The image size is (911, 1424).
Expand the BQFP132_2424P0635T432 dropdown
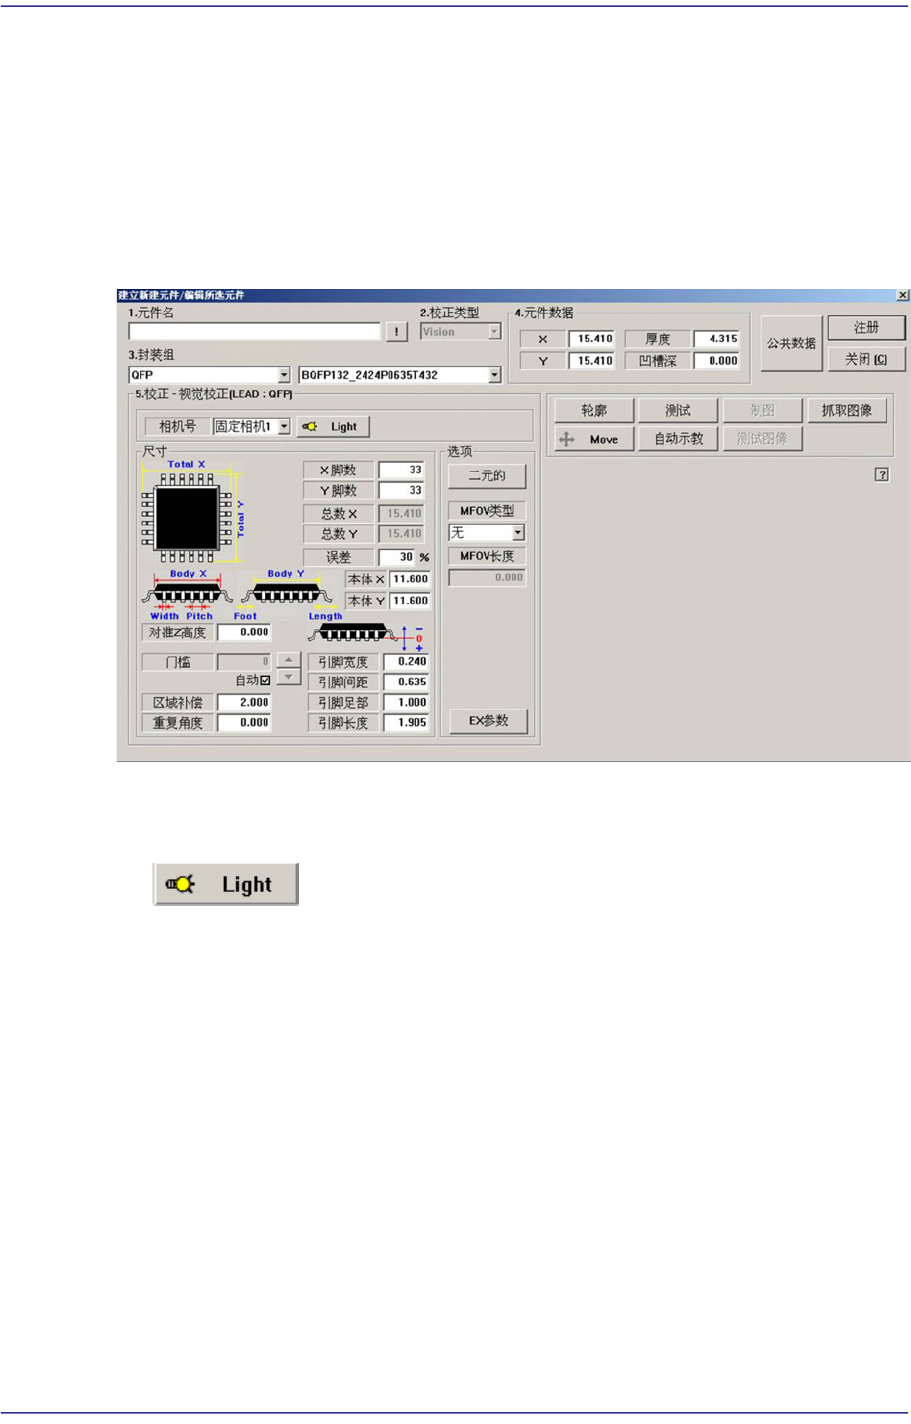tap(494, 375)
